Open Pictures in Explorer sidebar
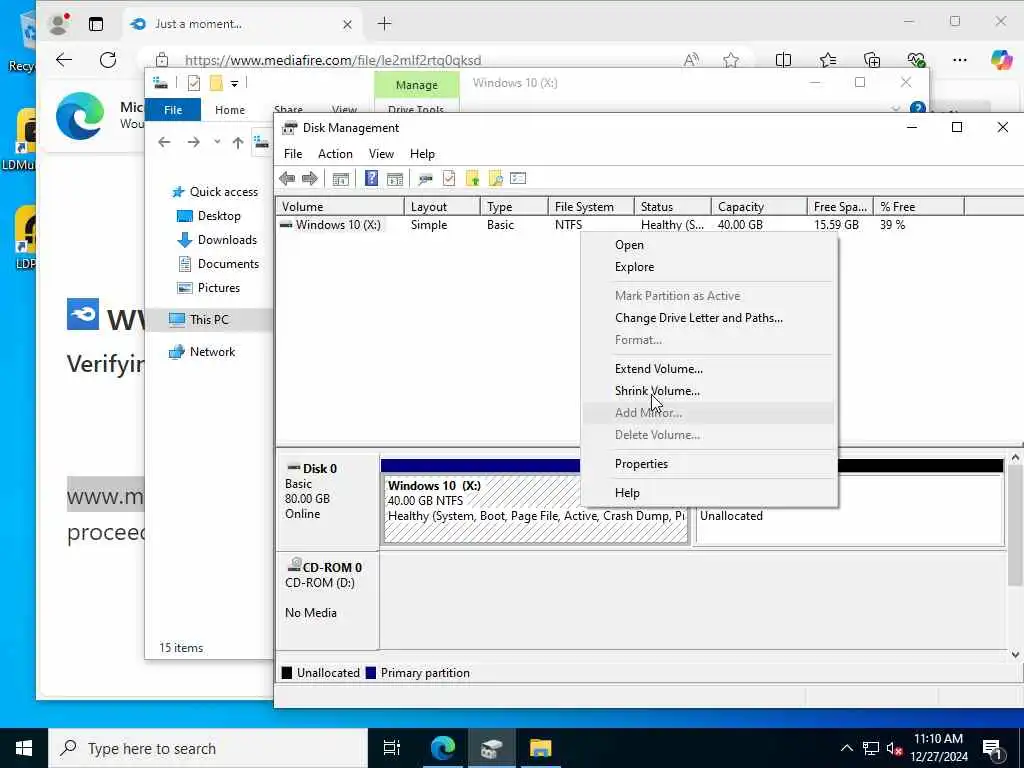Viewport: 1024px width, 768px height. [x=219, y=288]
